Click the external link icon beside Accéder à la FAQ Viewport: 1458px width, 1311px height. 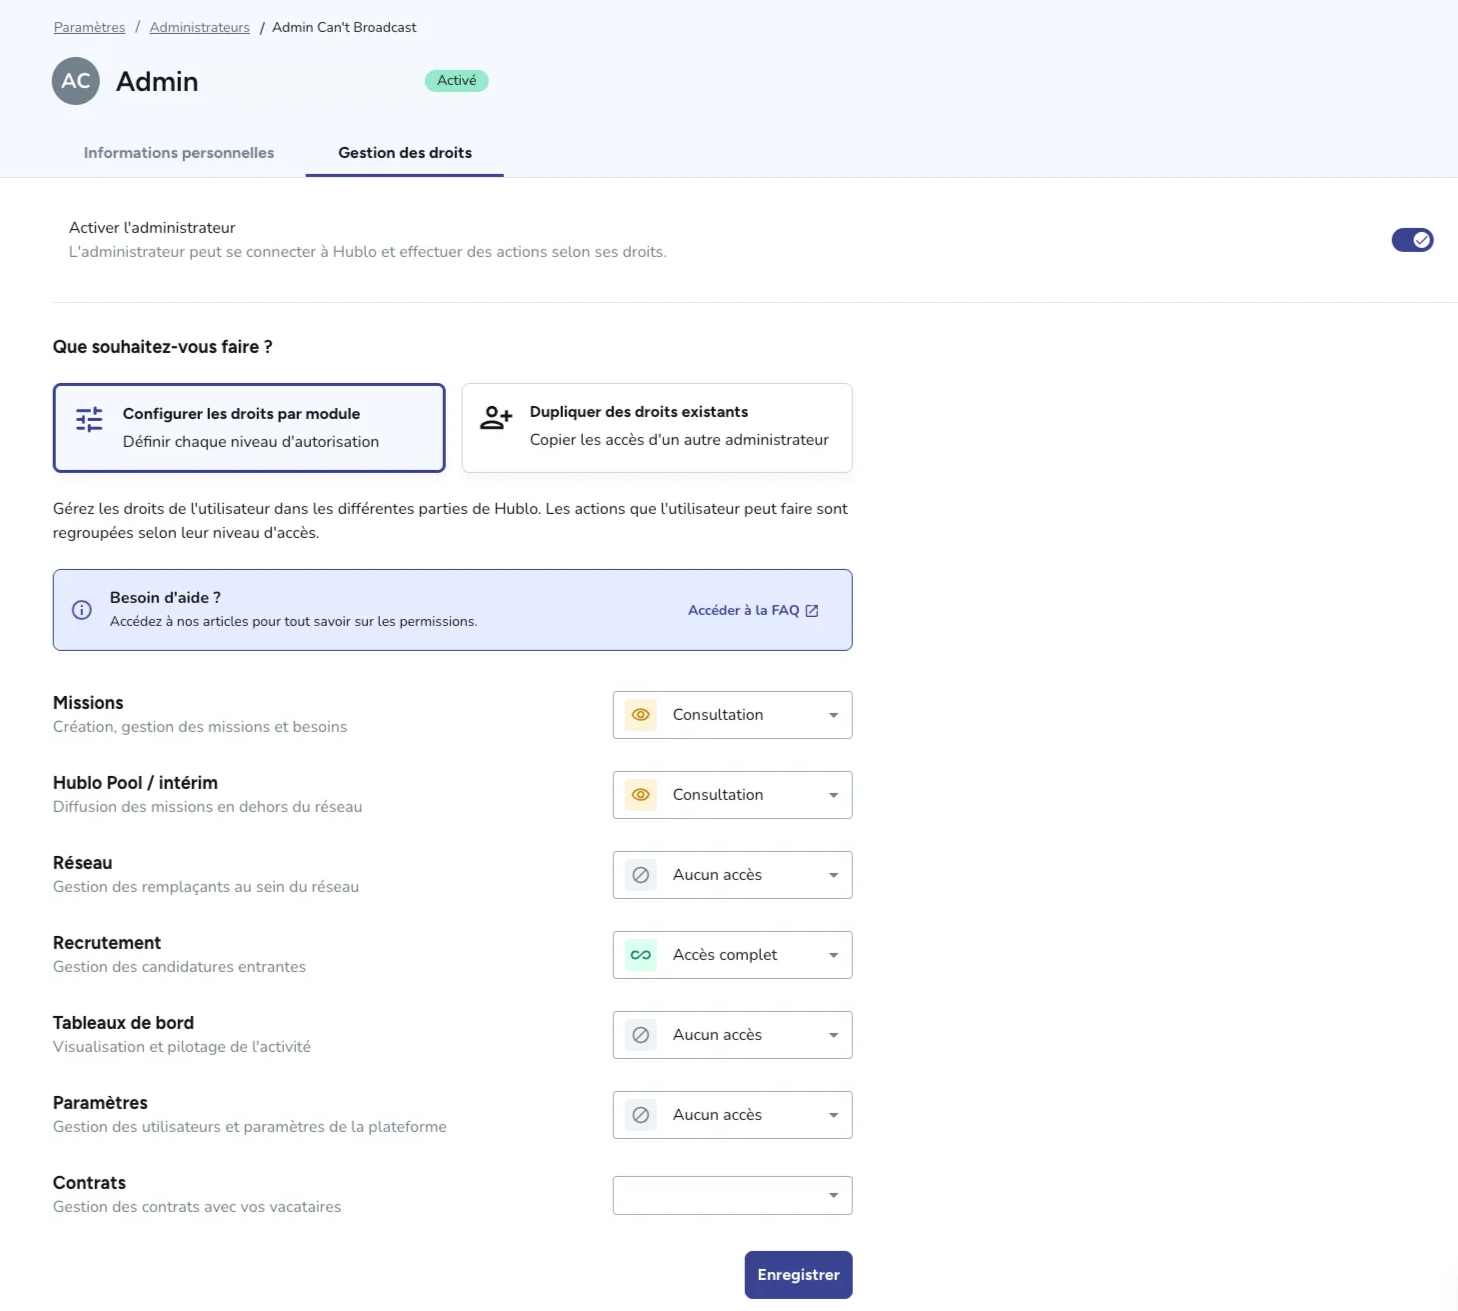(x=812, y=611)
